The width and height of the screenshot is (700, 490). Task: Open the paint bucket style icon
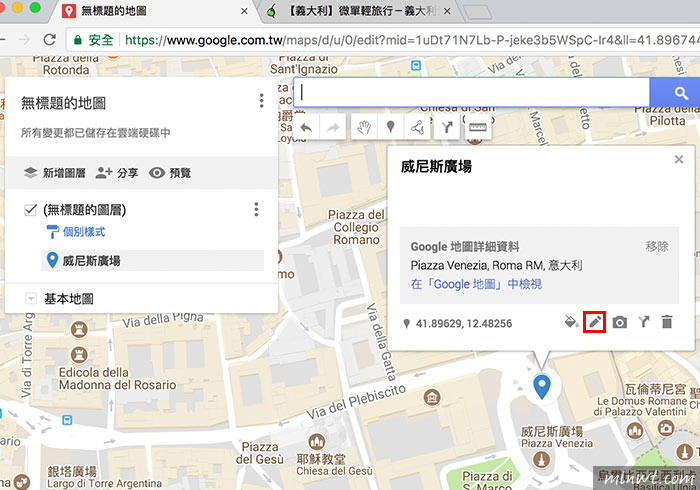[x=571, y=322]
